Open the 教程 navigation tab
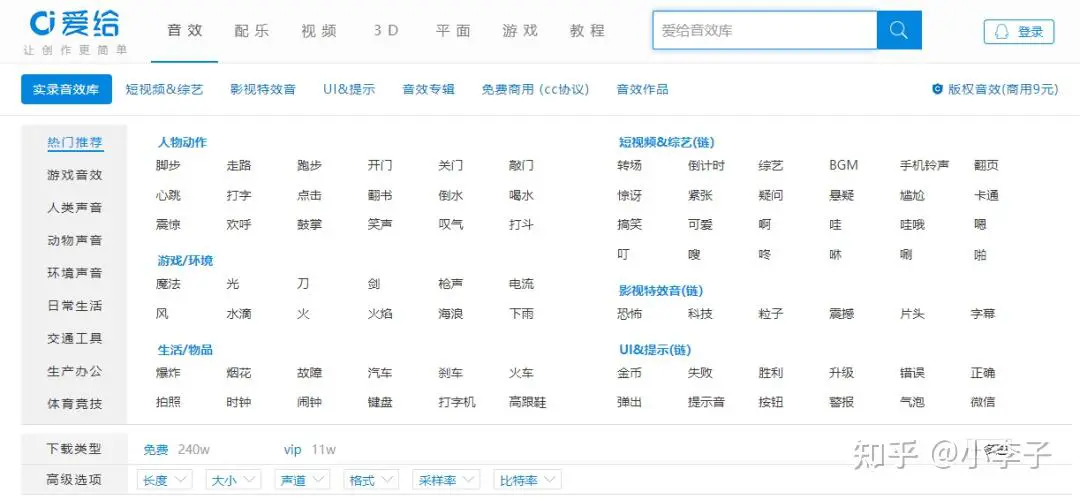 pyautogui.click(x=588, y=31)
